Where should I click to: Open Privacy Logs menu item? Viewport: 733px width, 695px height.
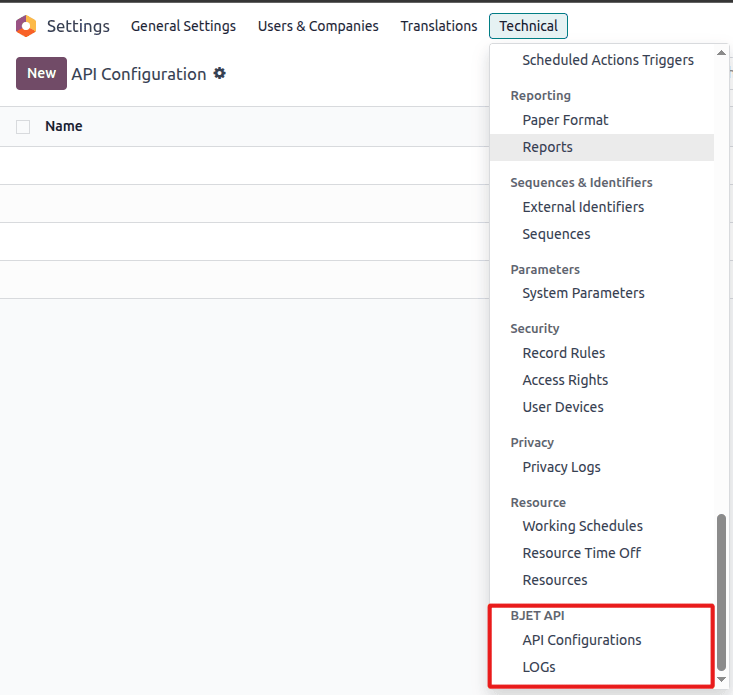point(561,467)
